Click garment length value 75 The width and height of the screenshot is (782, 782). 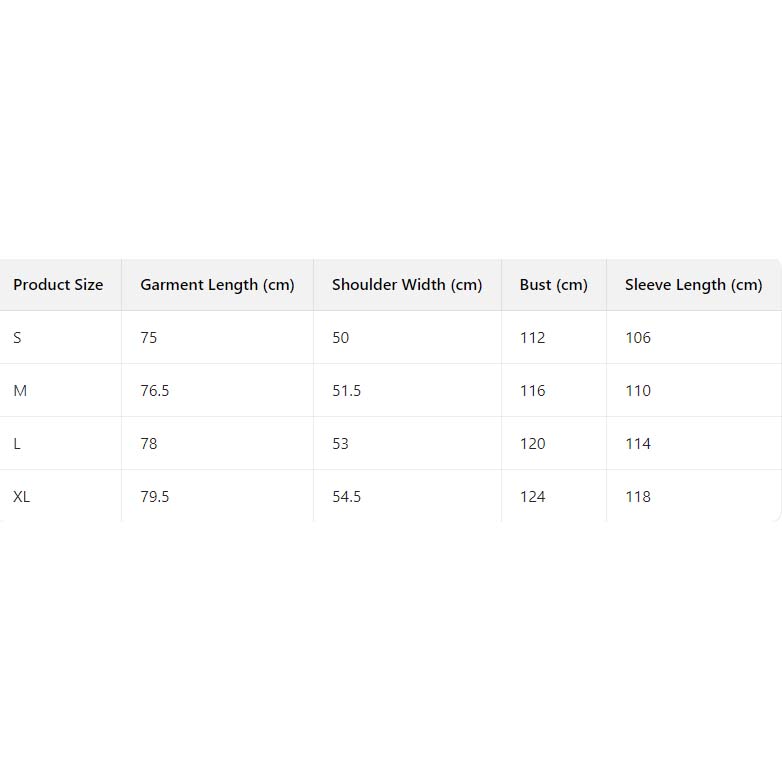[149, 338]
